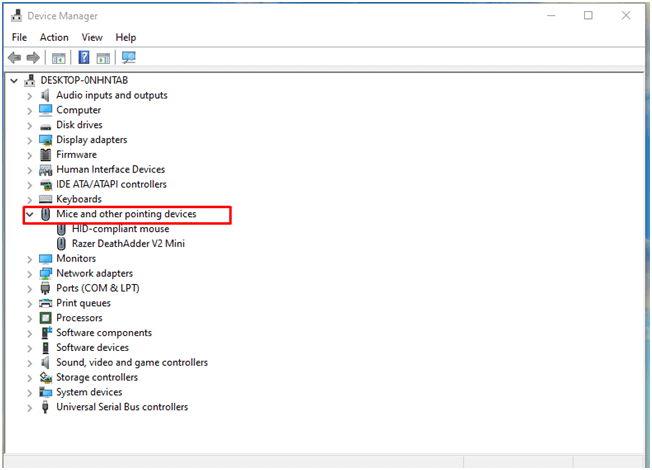The image size is (652, 470).
Task: Select the Print queues label
Action: tap(84, 303)
